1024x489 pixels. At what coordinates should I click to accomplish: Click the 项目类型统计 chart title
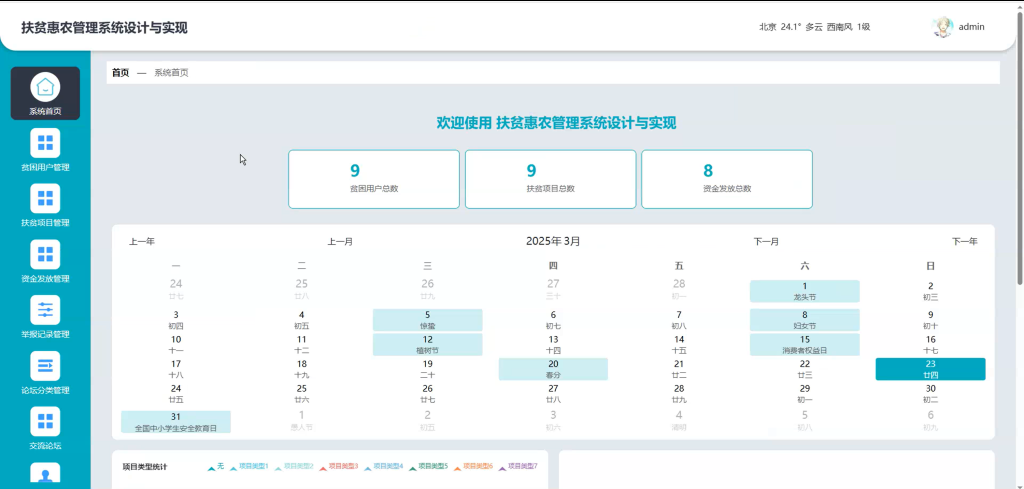(x=145, y=467)
